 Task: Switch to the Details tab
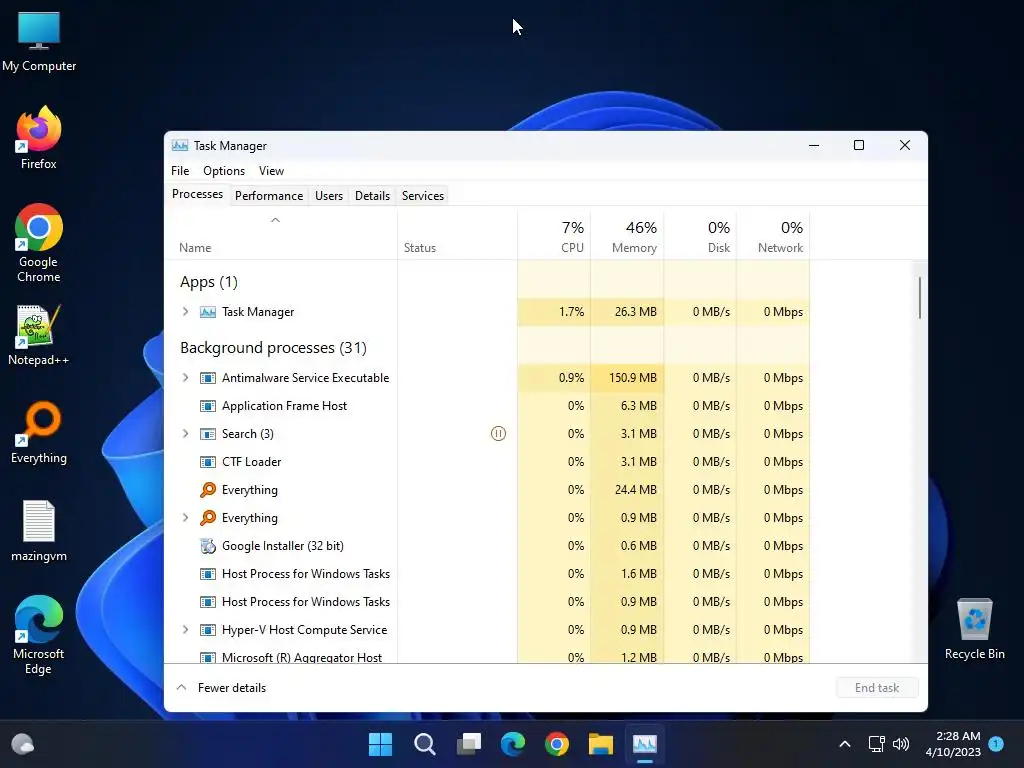pos(372,196)
